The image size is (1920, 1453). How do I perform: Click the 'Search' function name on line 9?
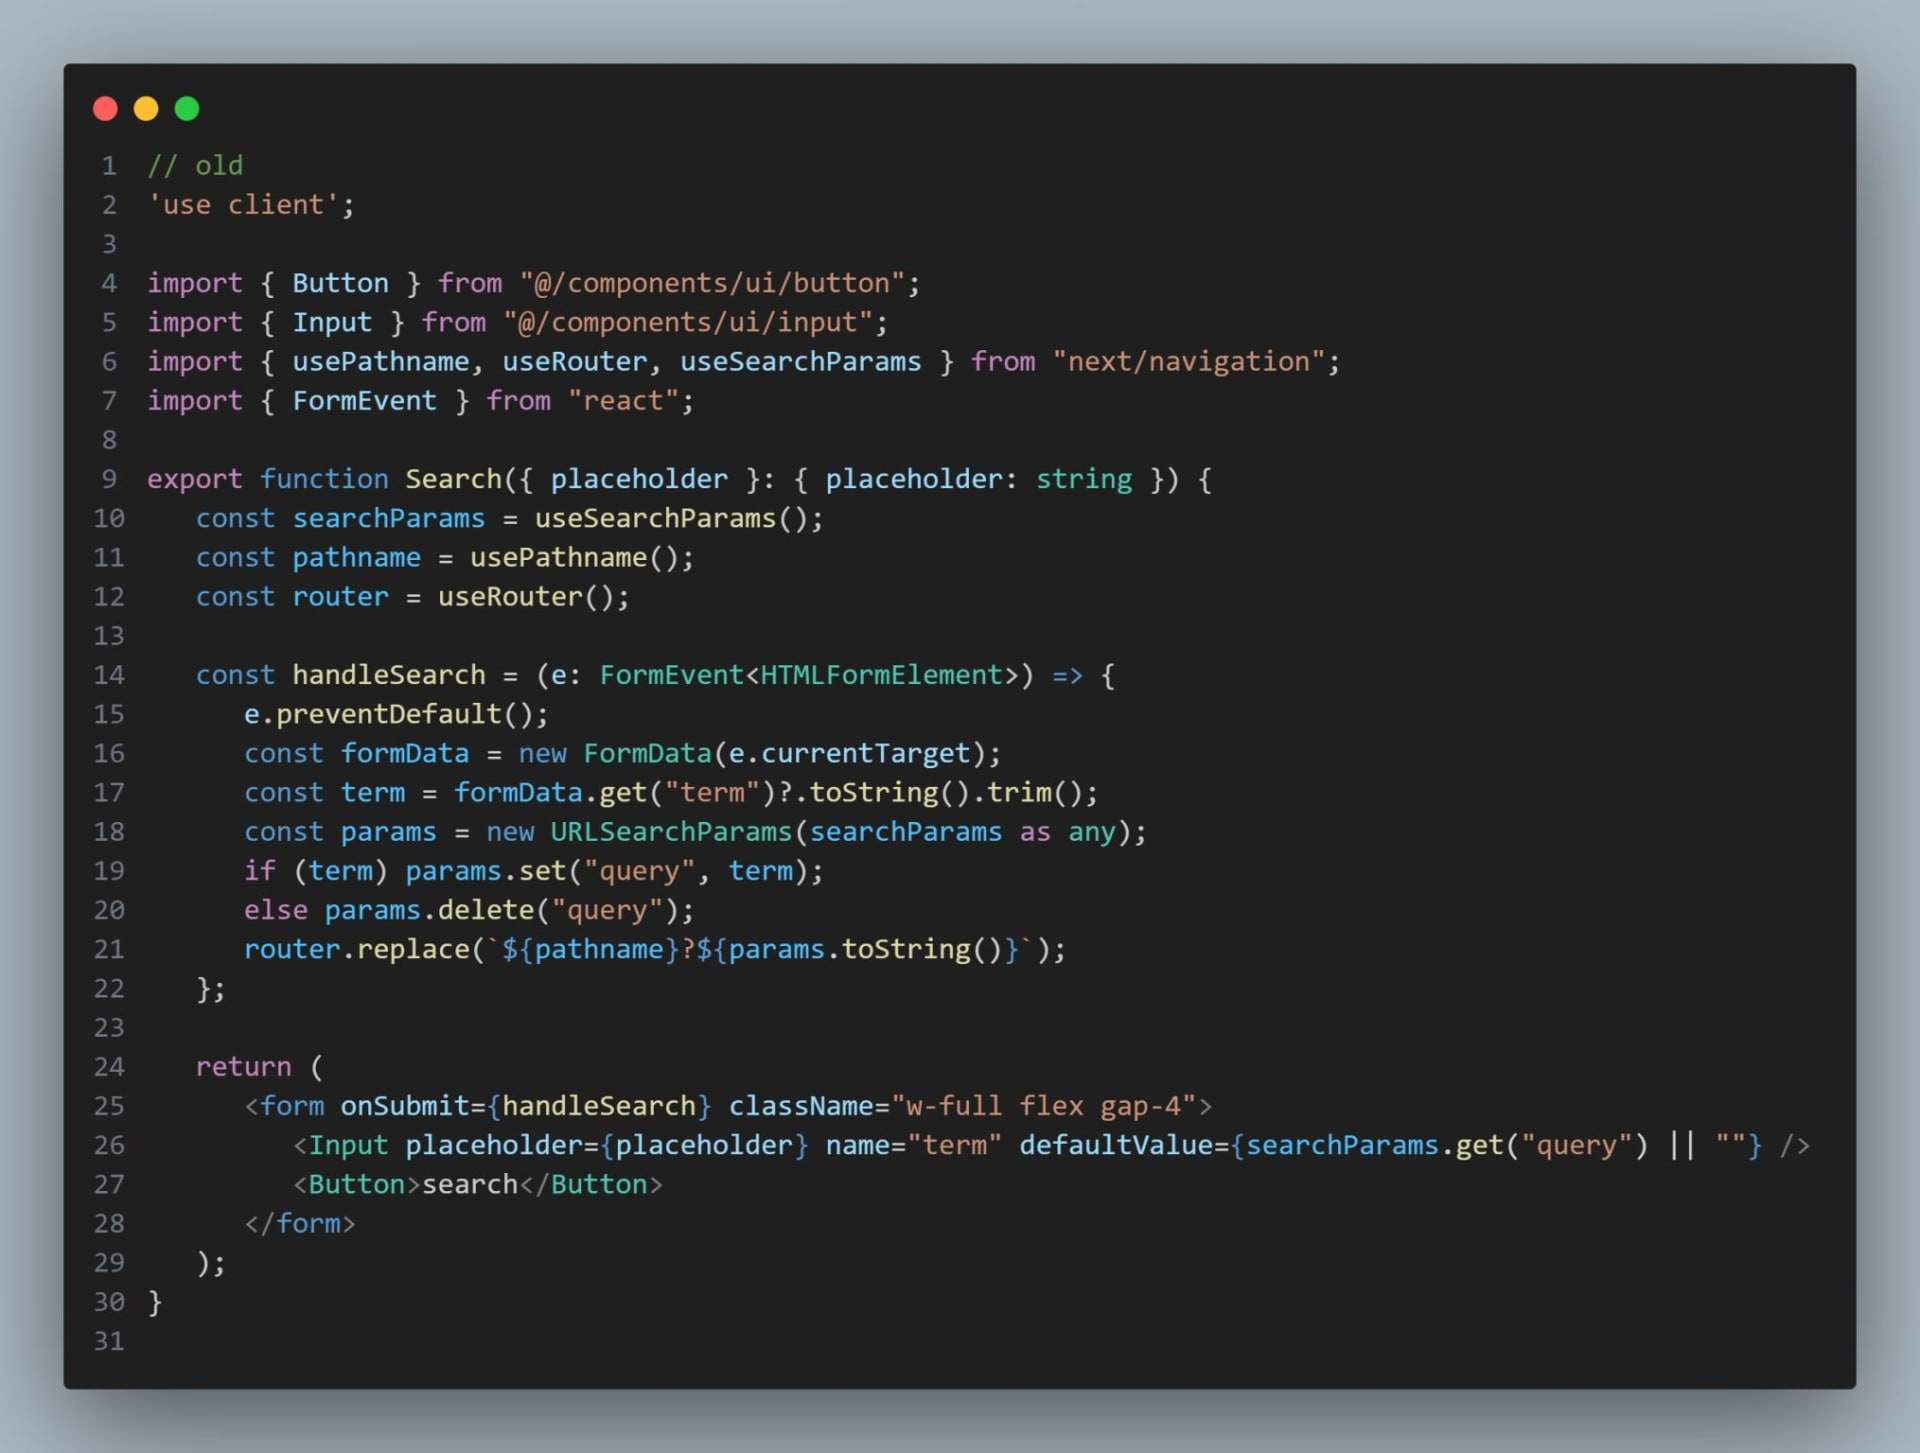[x=453, y=479]
